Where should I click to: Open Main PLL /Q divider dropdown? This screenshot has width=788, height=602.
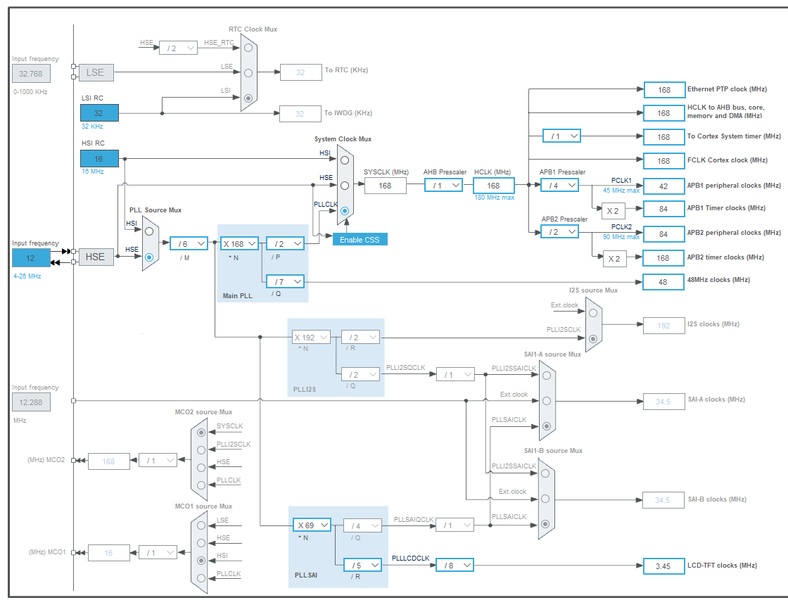[285, 281]
